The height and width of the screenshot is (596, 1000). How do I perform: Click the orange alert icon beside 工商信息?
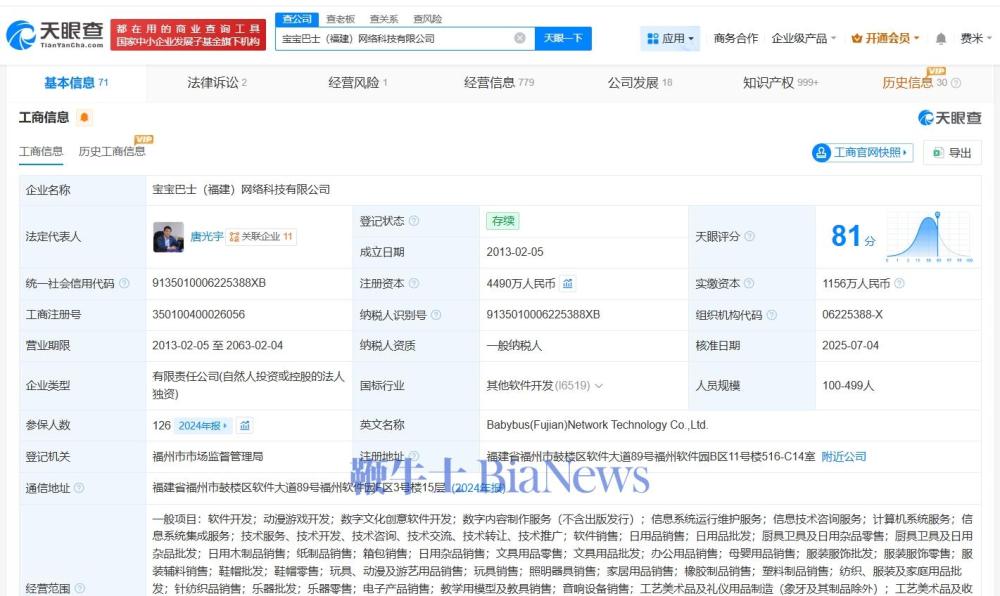point(85,118)
